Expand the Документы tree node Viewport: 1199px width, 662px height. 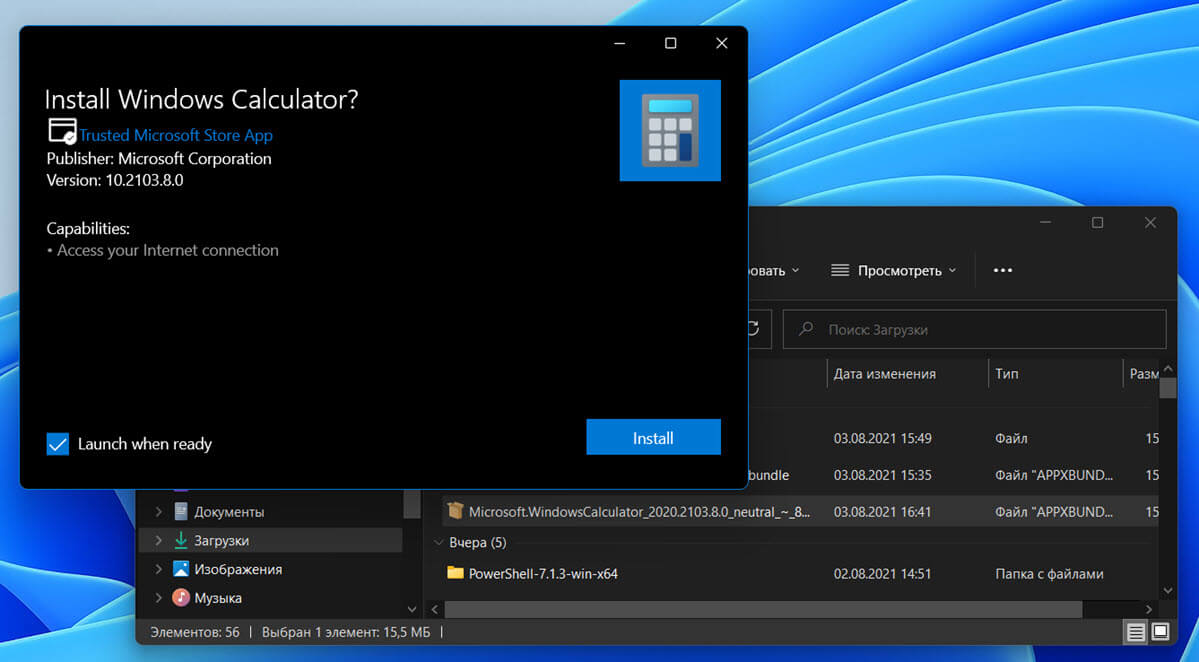point(158,512)
